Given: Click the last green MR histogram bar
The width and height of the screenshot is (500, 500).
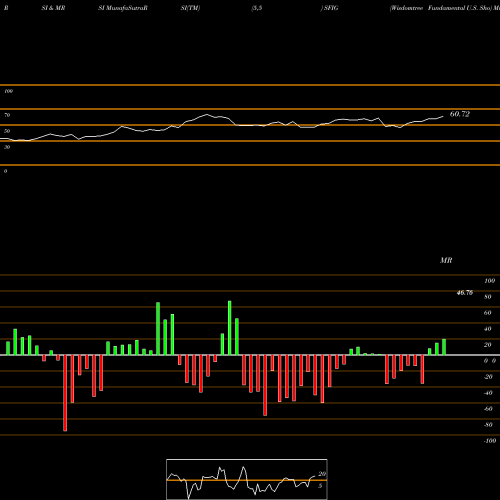Looking at the screenshot, I should point(444,347).
